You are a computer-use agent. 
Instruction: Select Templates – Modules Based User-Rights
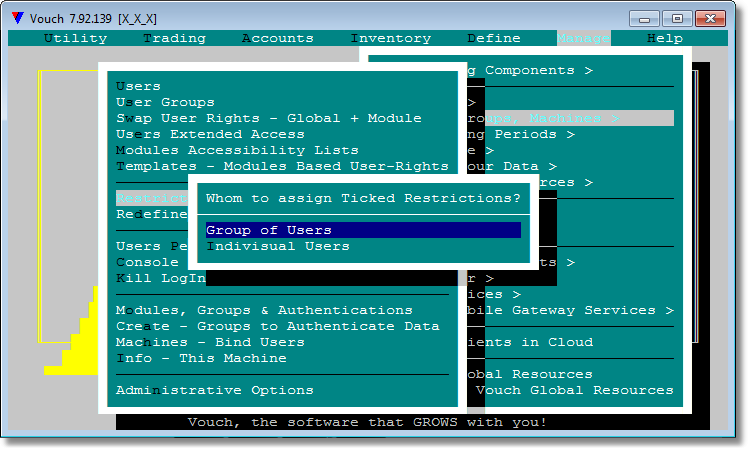(x=282, y=166)
